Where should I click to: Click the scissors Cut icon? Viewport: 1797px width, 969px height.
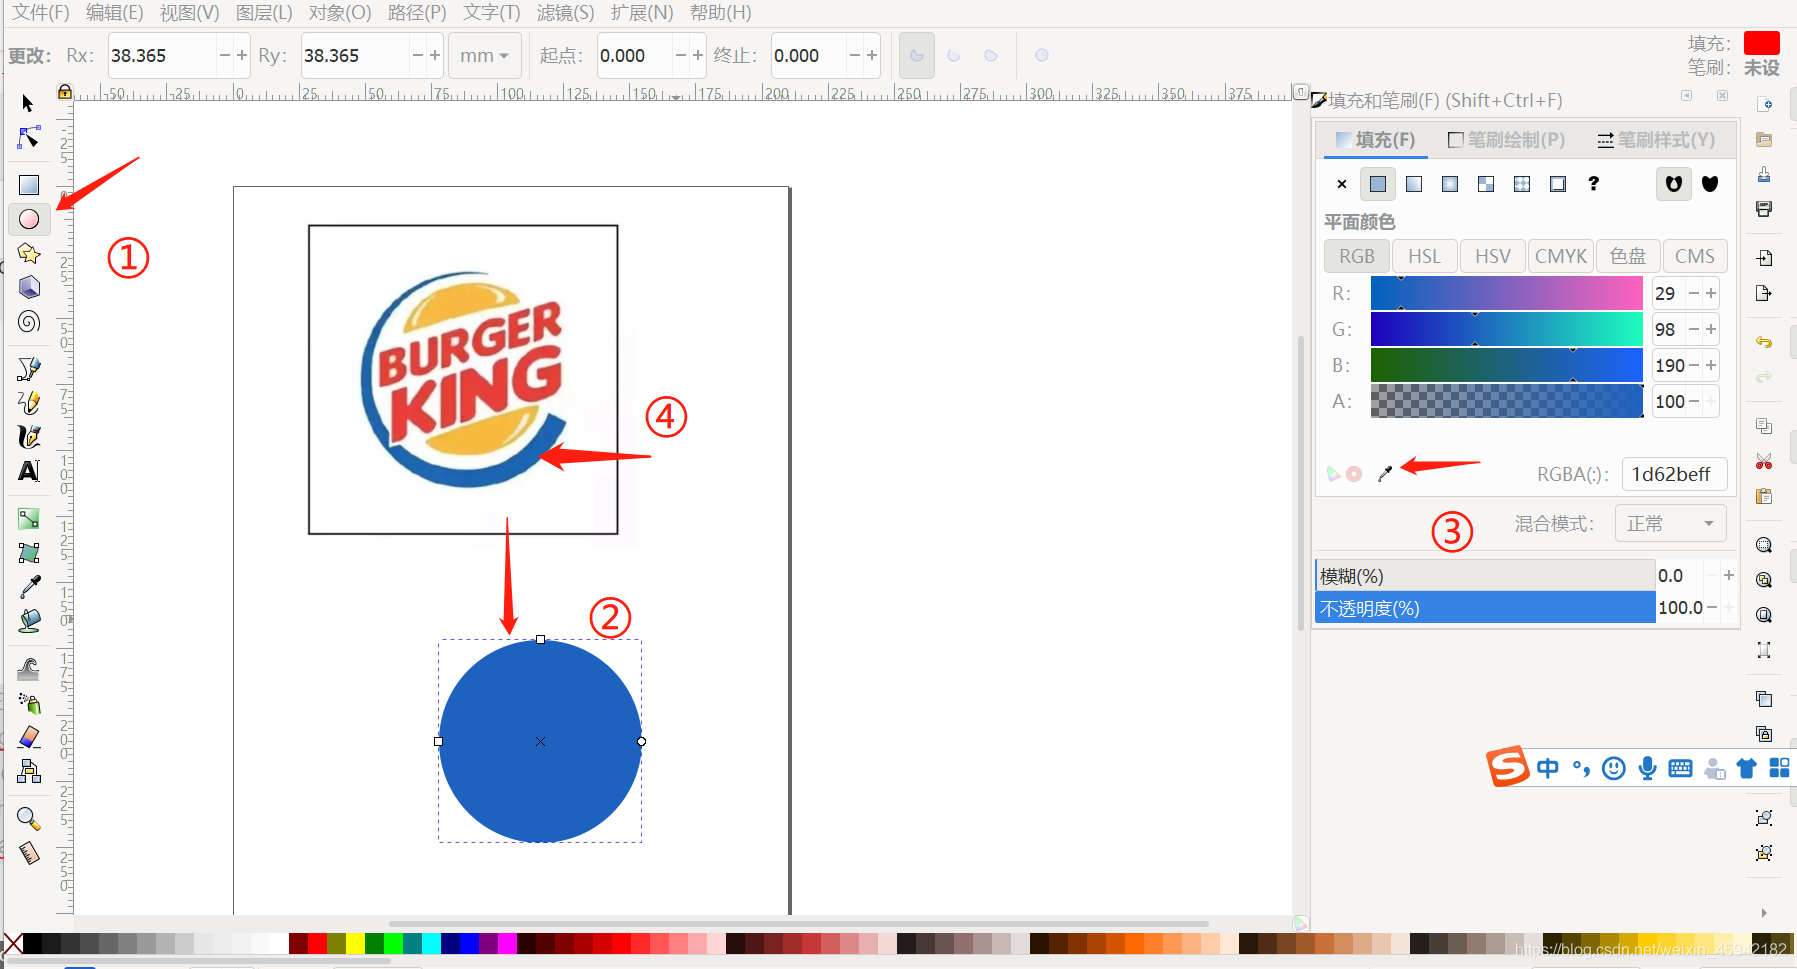[1764, 461]
